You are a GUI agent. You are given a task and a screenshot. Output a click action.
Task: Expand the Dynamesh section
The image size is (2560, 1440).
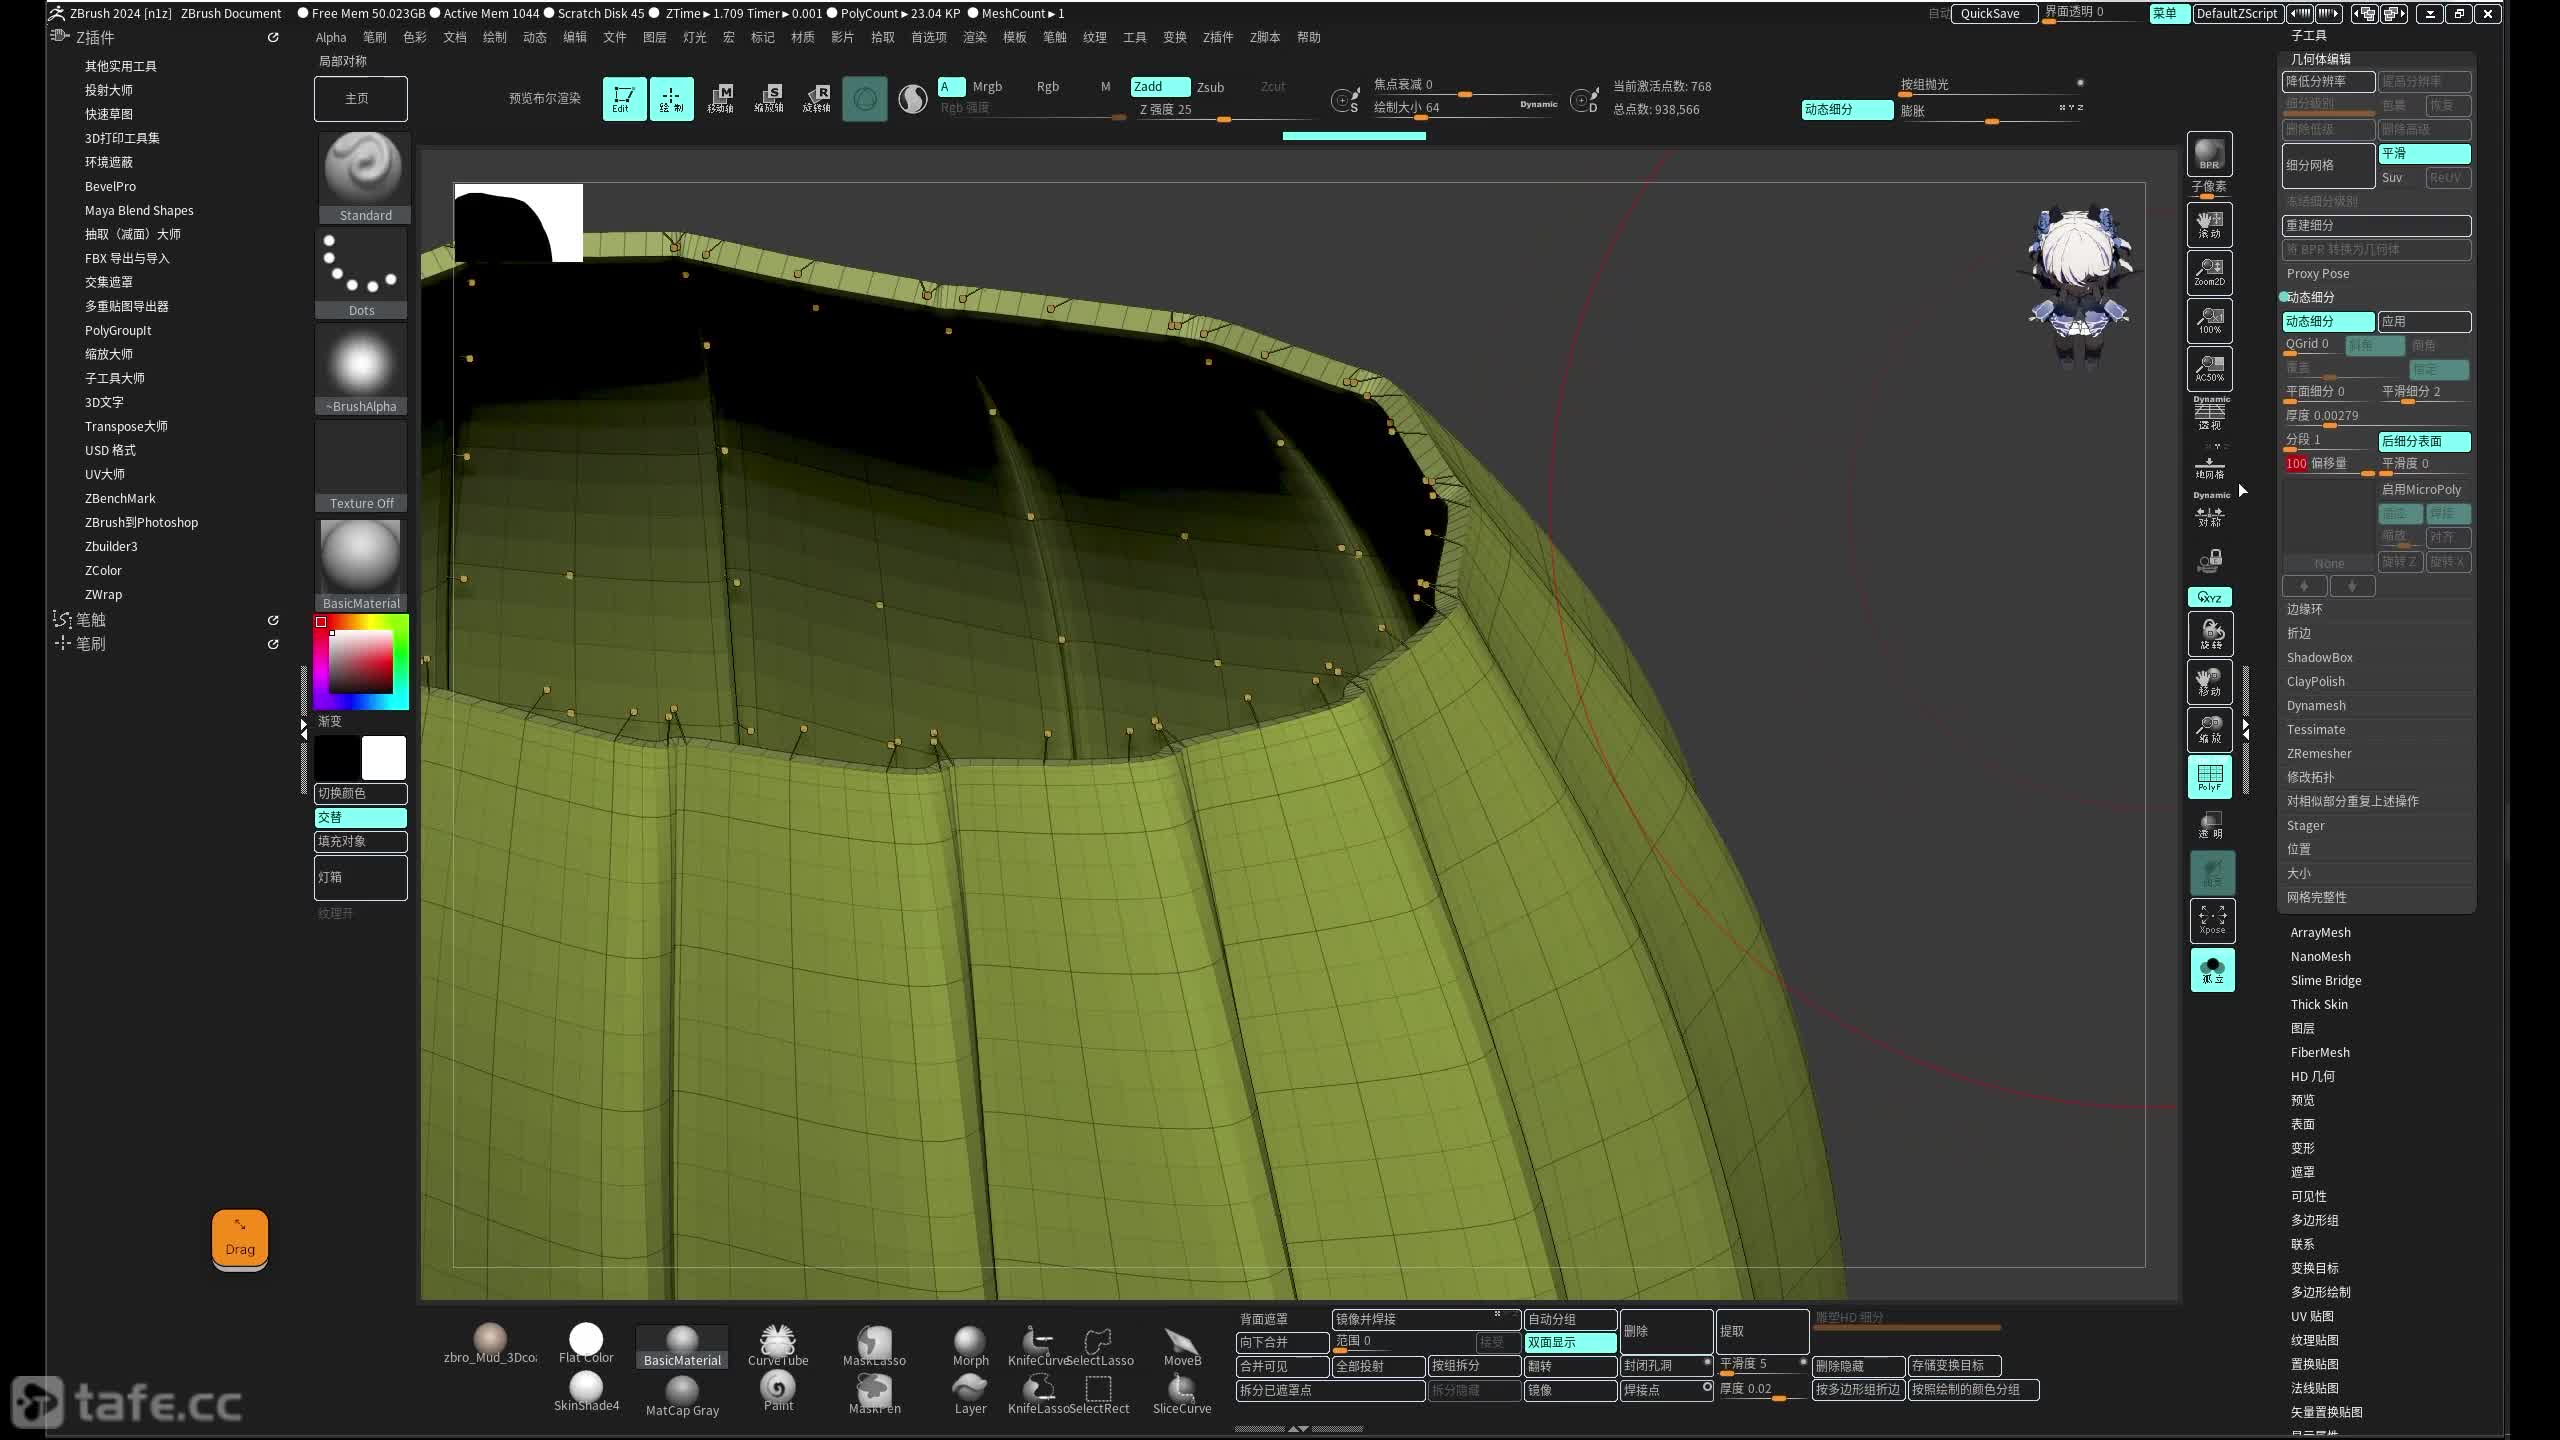click(2316, 705)
